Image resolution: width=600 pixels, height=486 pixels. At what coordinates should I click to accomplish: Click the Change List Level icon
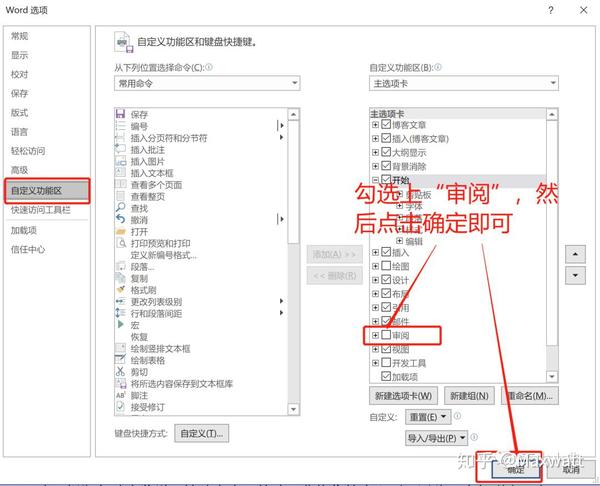121,302
